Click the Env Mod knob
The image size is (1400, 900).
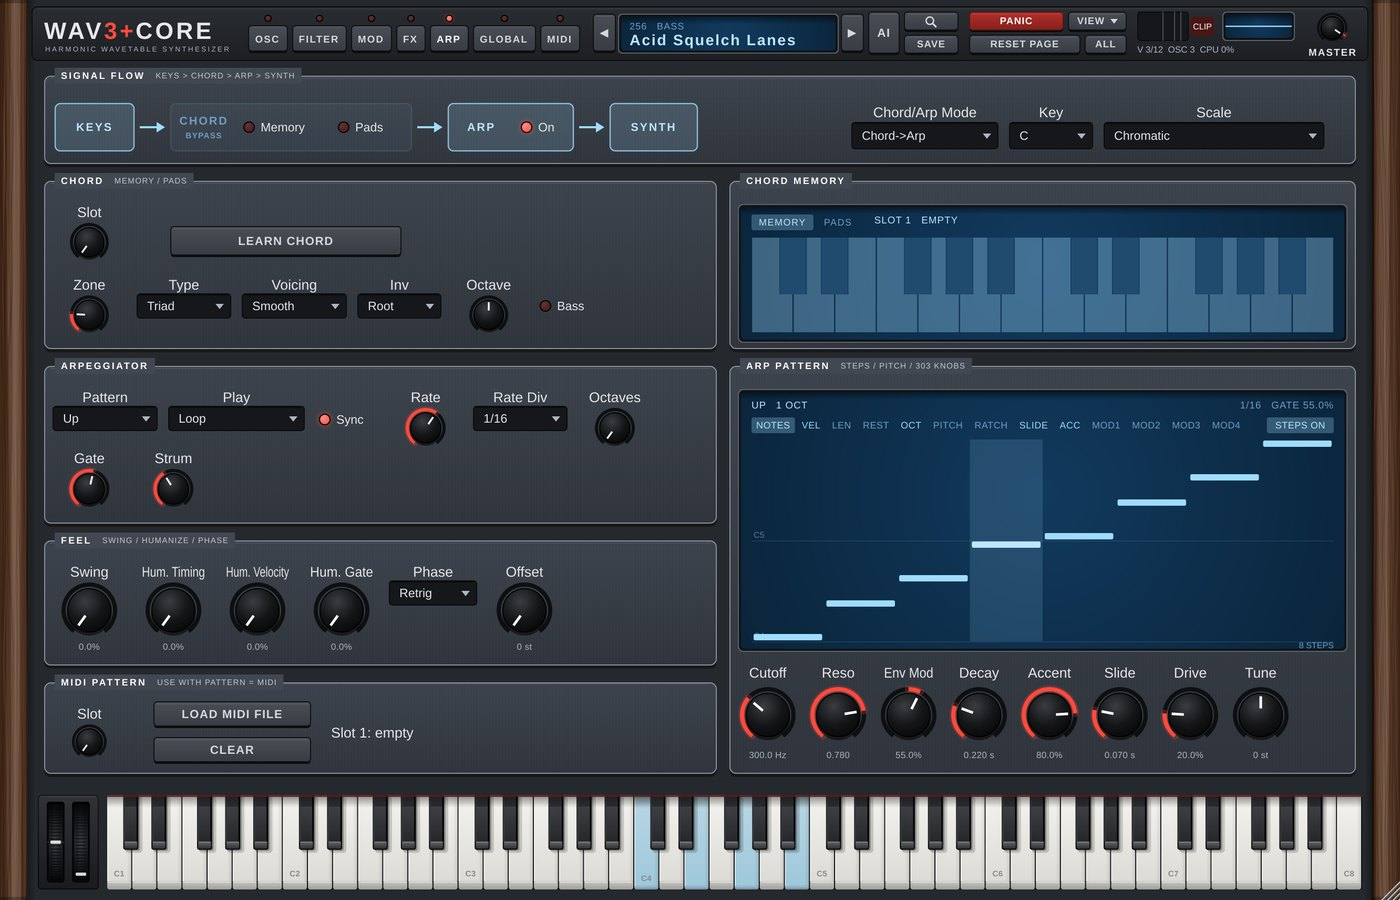point(908,715)
